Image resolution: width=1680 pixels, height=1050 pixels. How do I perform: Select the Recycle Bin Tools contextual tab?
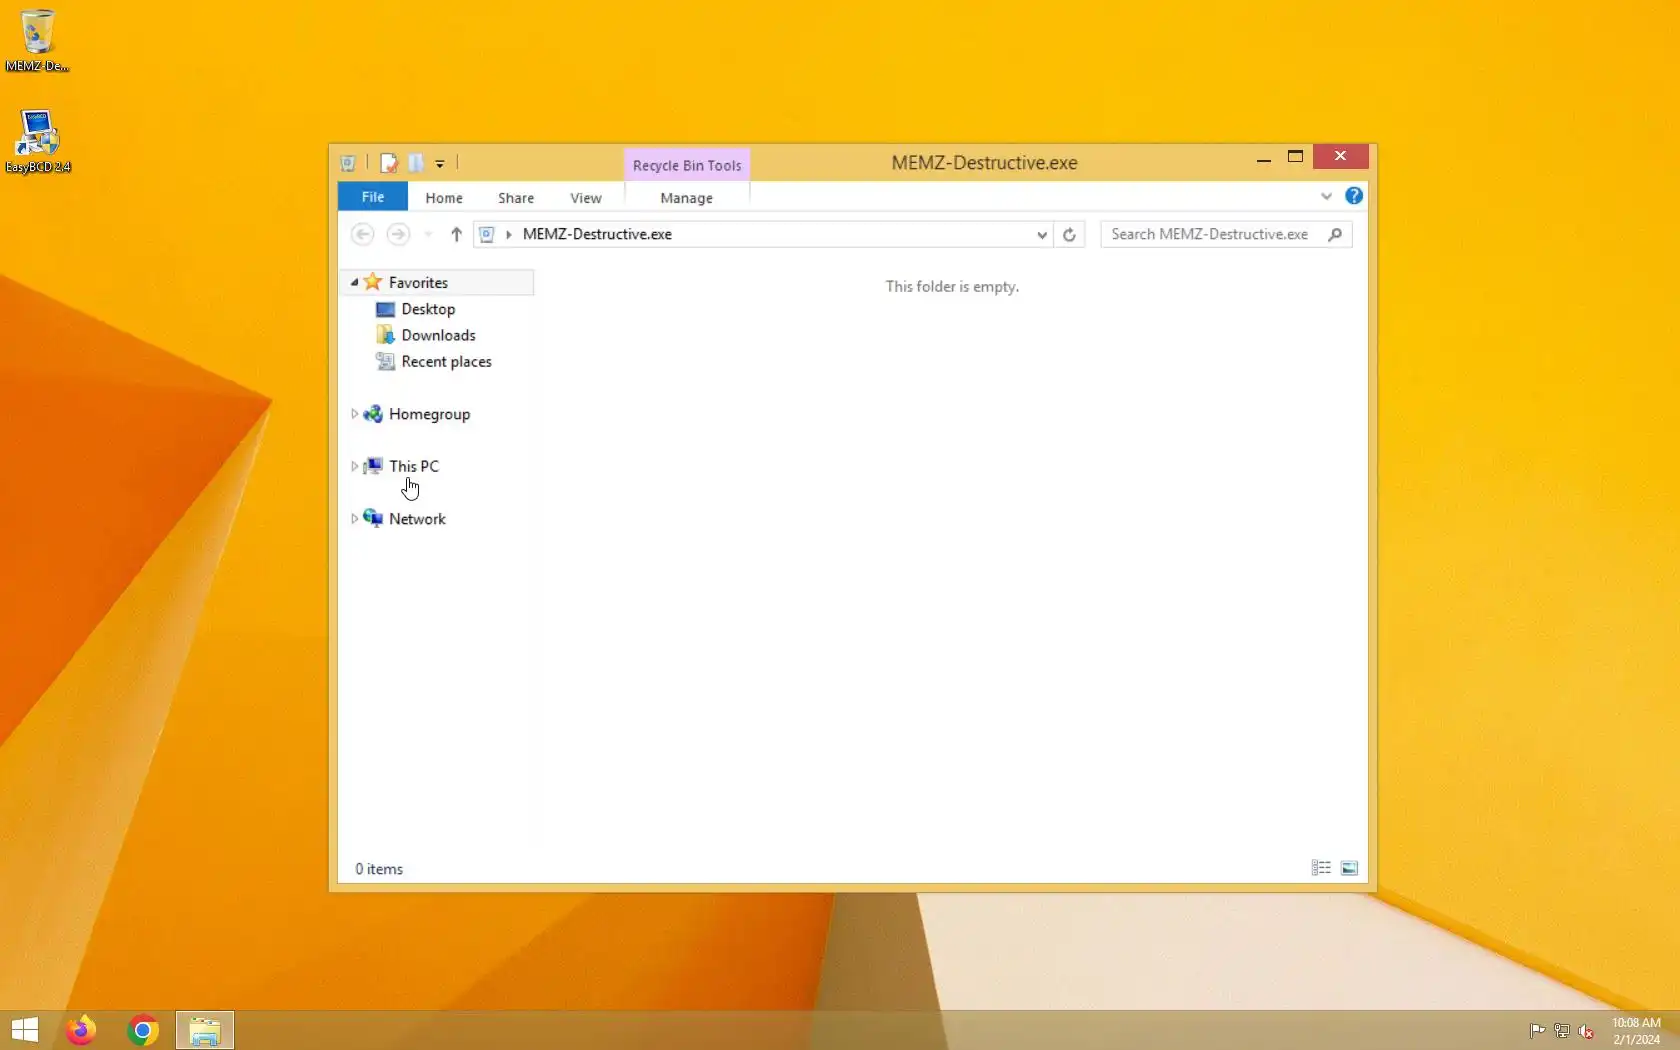tap(687, 166)
